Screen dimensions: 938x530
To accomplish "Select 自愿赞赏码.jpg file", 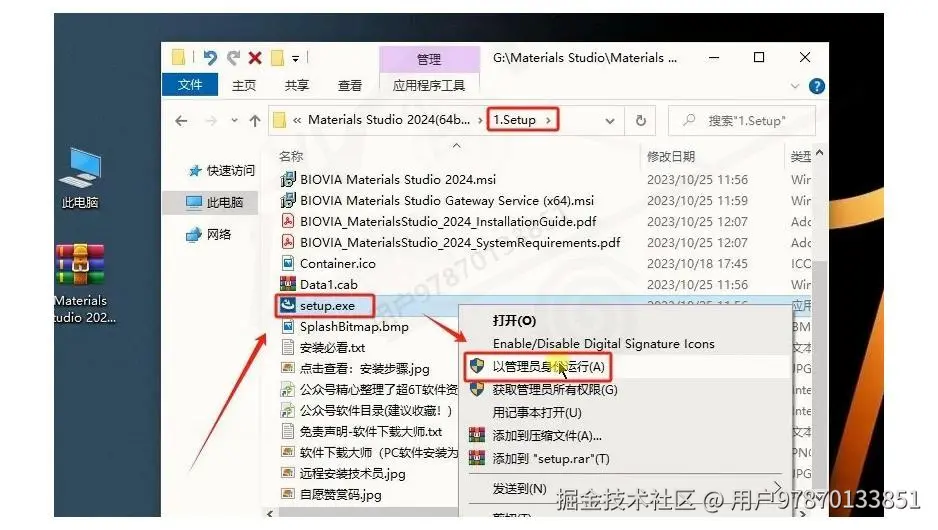I will pos(331,495).
